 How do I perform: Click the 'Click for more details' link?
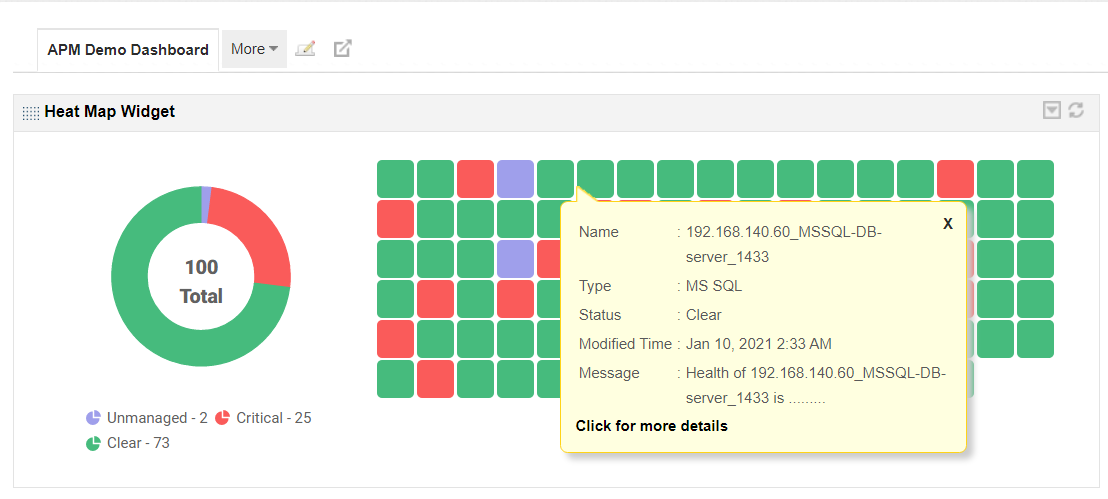tap(652, 426)
